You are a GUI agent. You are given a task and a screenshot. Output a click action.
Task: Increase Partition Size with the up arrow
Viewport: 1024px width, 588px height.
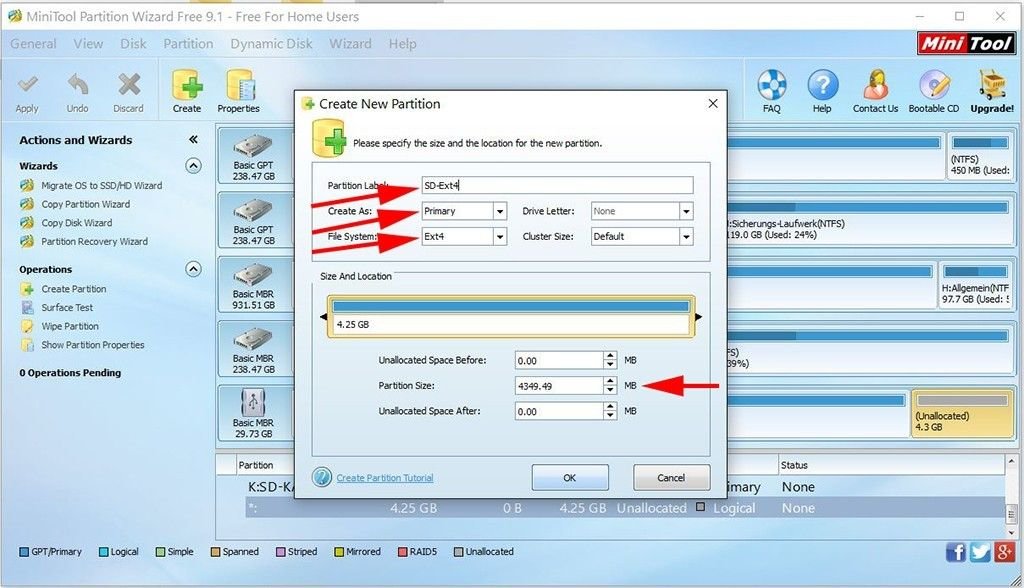(610, 382)
